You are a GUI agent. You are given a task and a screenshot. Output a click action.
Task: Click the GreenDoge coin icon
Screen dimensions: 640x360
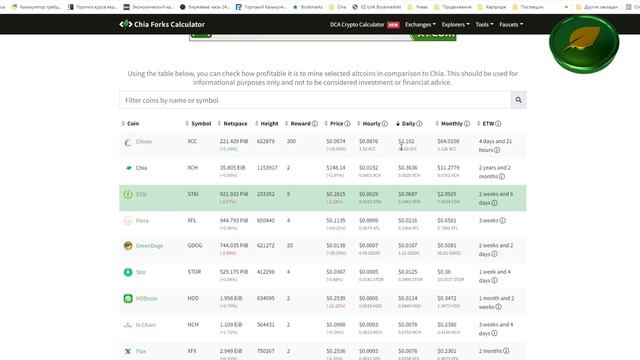[128, 246]
